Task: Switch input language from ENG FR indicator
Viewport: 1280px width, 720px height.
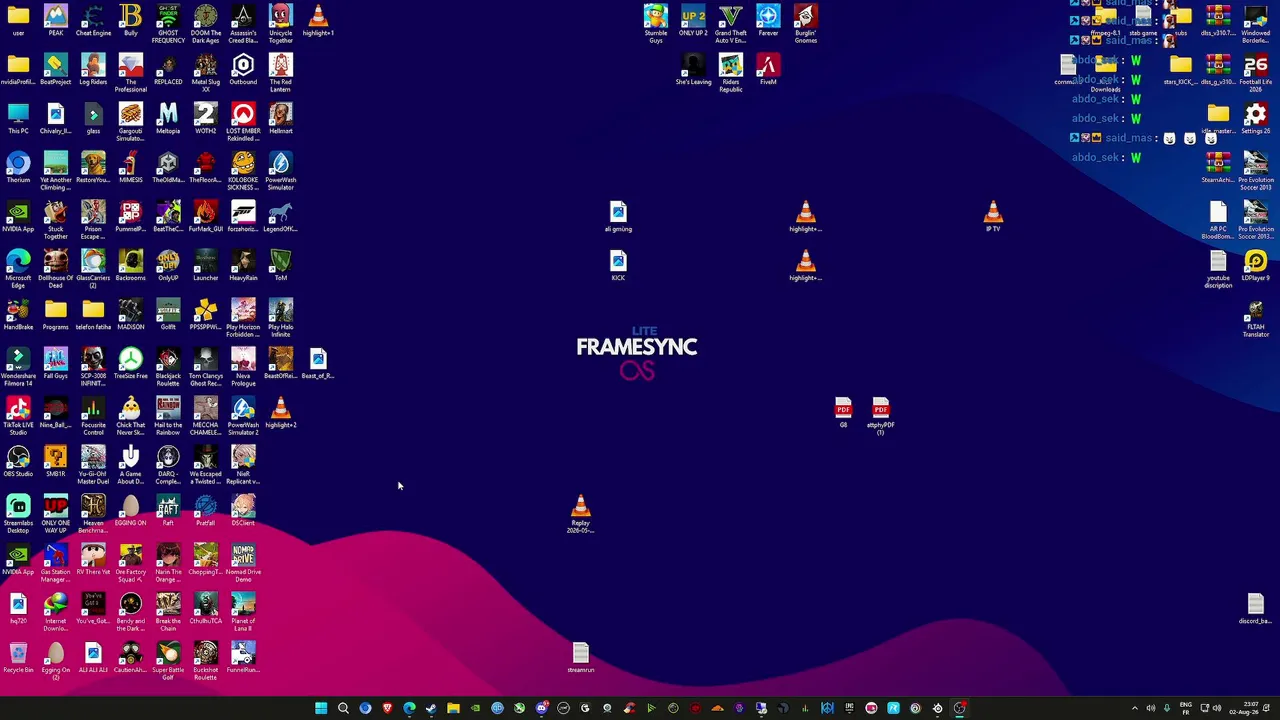Action: click(x=1186, y=708)
